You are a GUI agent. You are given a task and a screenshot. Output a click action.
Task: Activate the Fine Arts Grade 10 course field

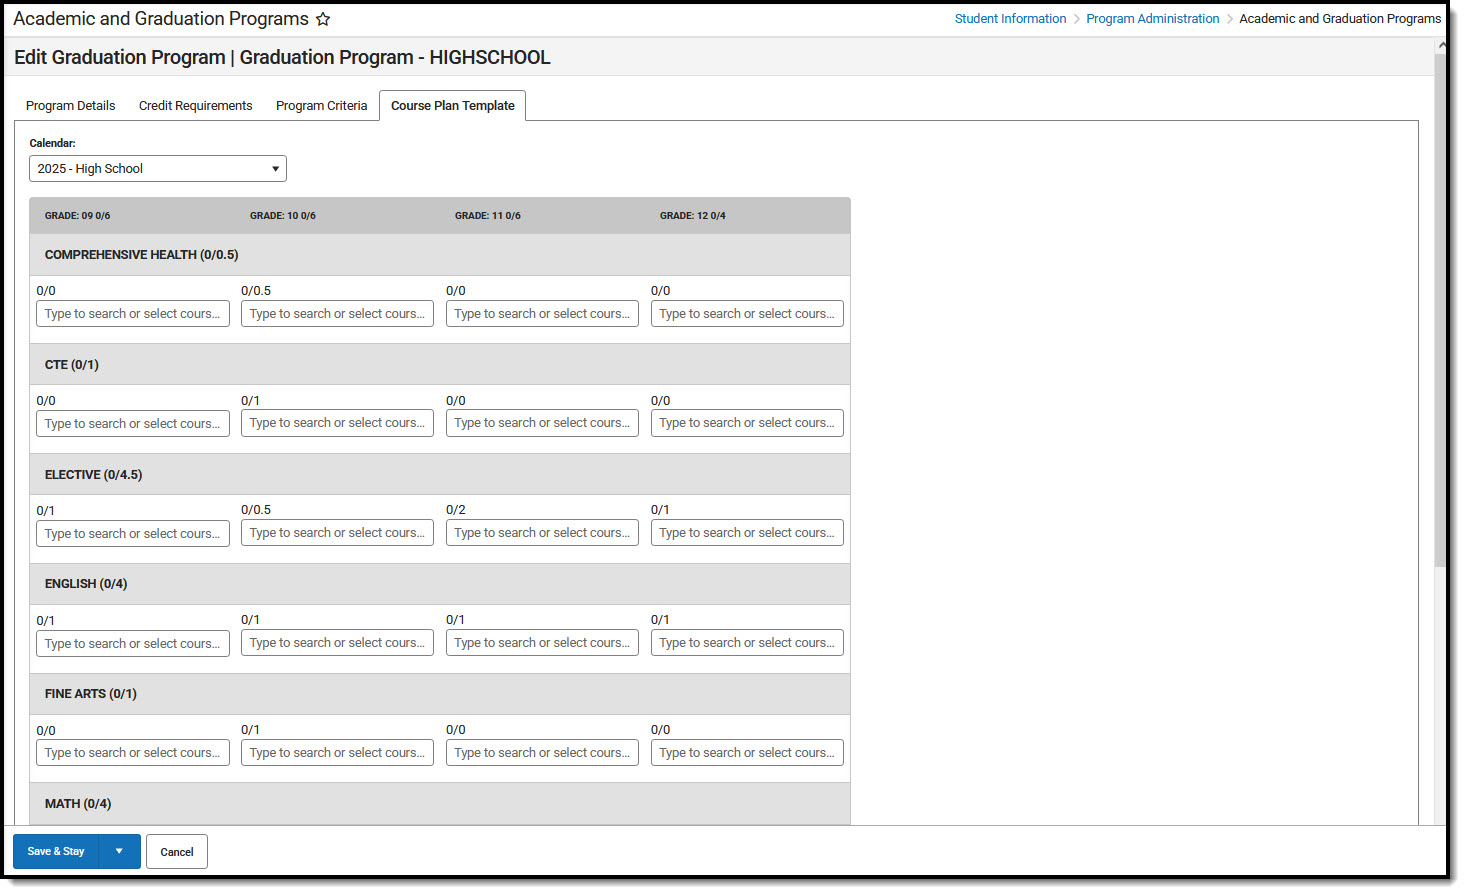pos(337,753)
